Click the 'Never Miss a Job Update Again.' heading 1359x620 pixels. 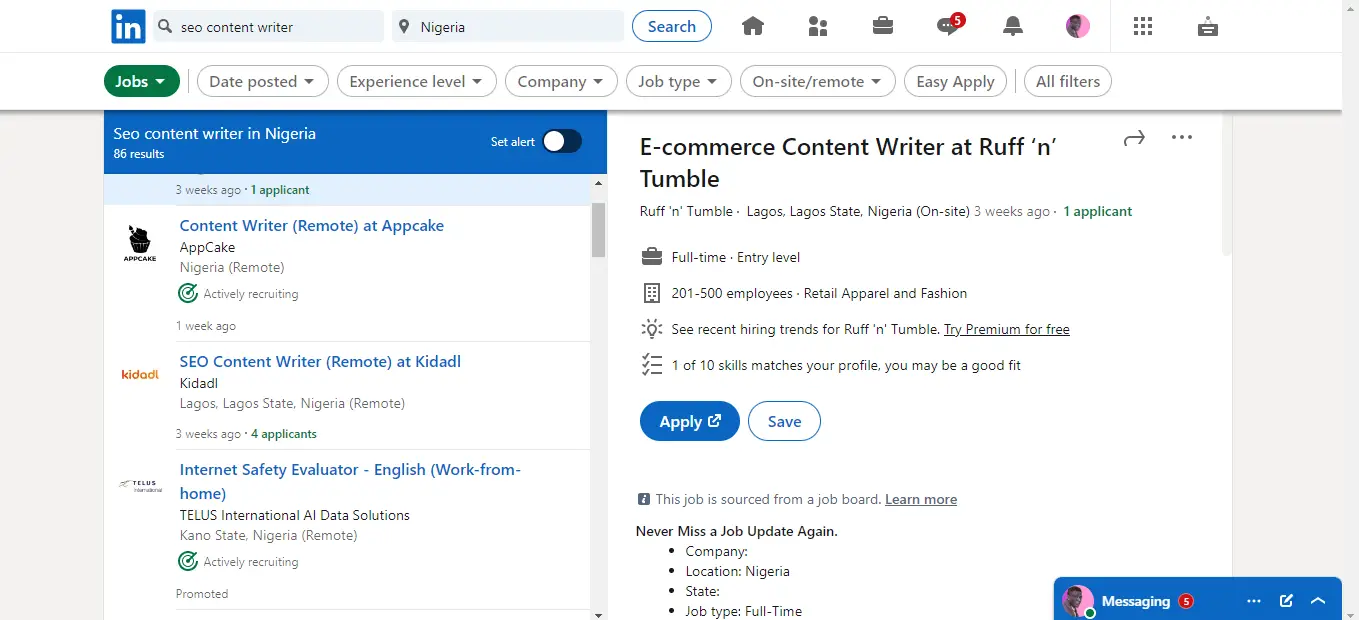(x=737, y=531)
